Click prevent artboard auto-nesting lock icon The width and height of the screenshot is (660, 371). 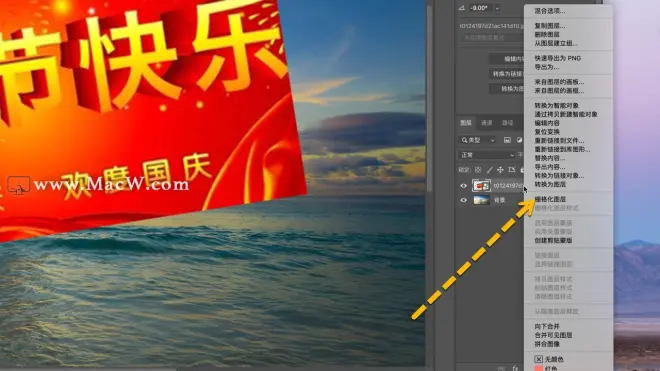click(511, 170)
